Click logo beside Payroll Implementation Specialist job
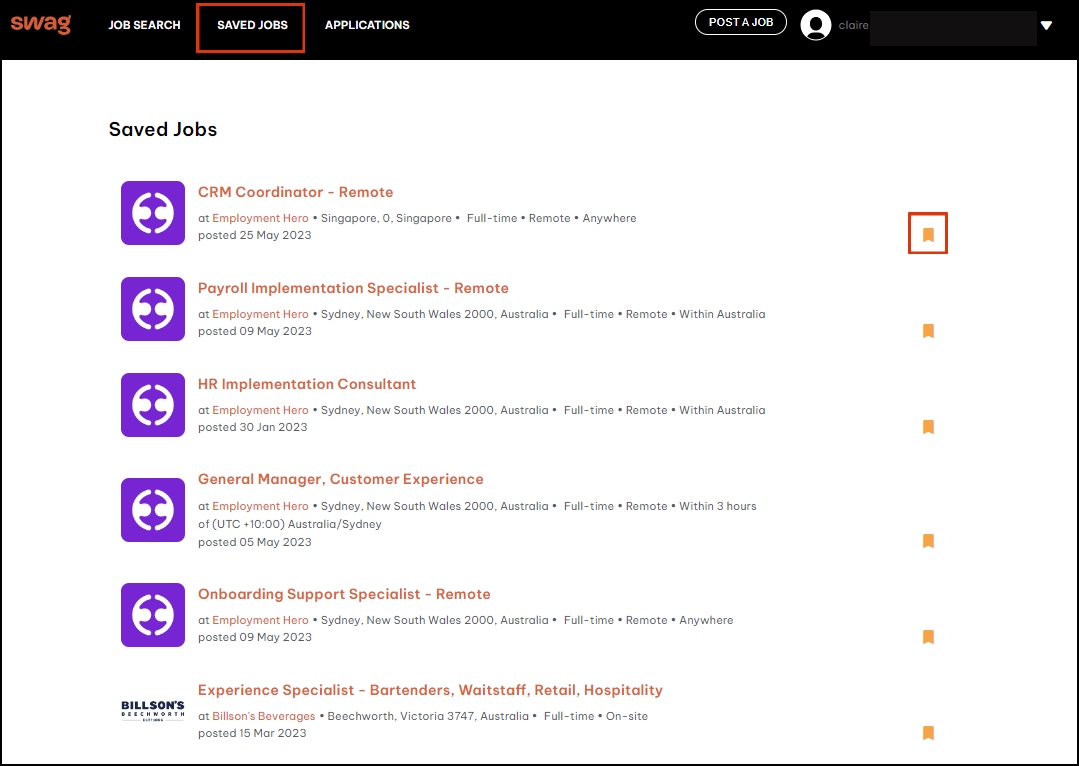 pos(153,309)
